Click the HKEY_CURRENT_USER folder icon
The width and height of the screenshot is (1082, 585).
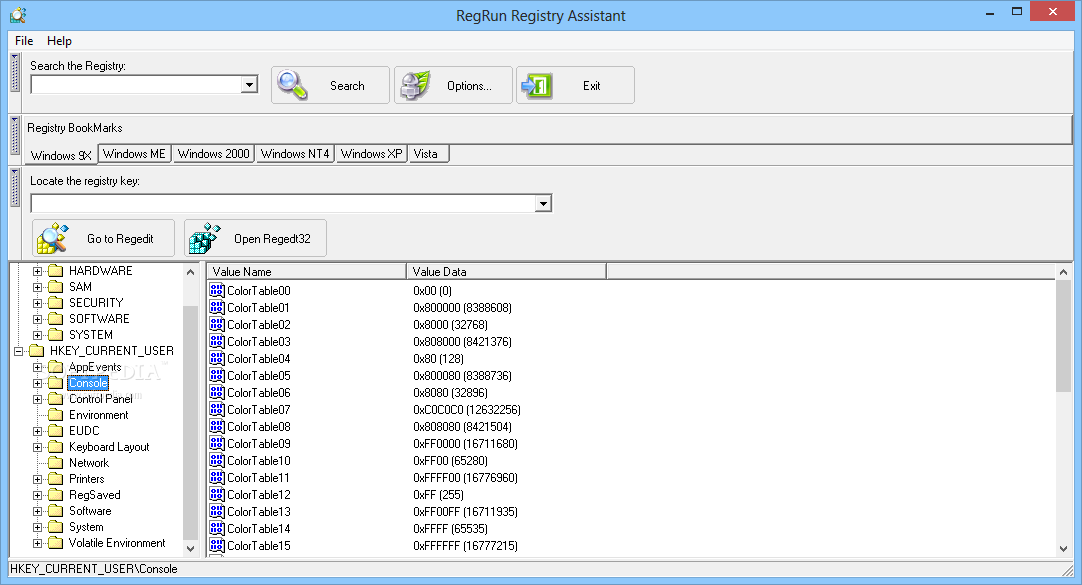tap(37, 351)
